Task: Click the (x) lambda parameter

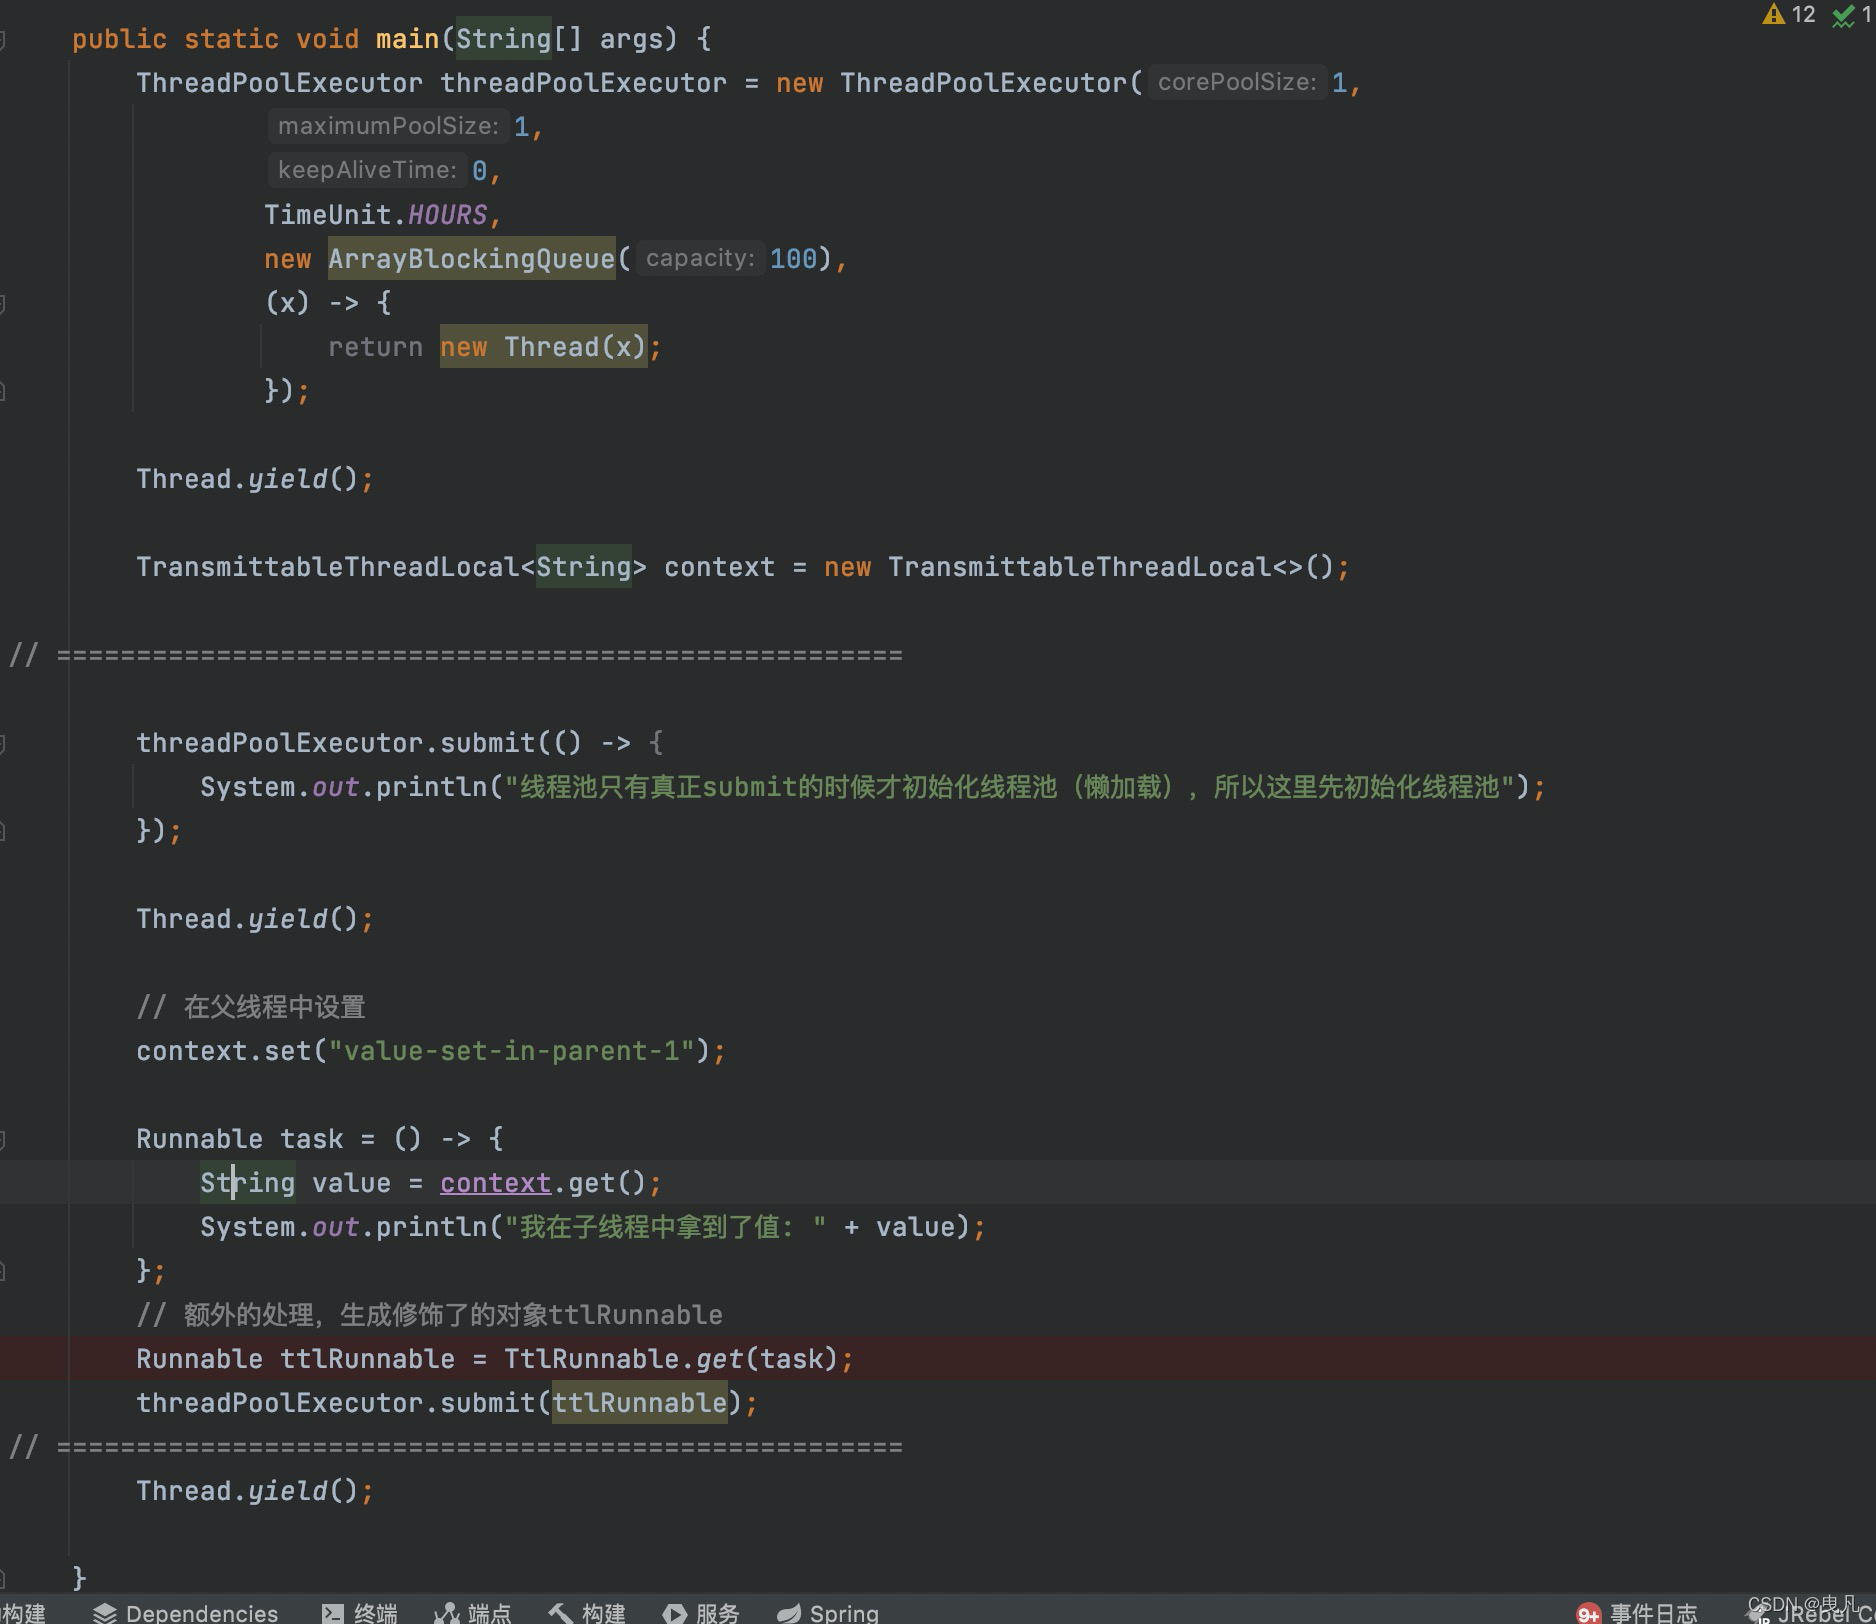Action: [287, 303]
